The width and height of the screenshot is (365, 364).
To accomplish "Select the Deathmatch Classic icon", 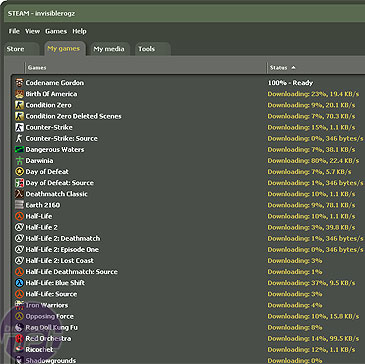I will coord(20,194).
